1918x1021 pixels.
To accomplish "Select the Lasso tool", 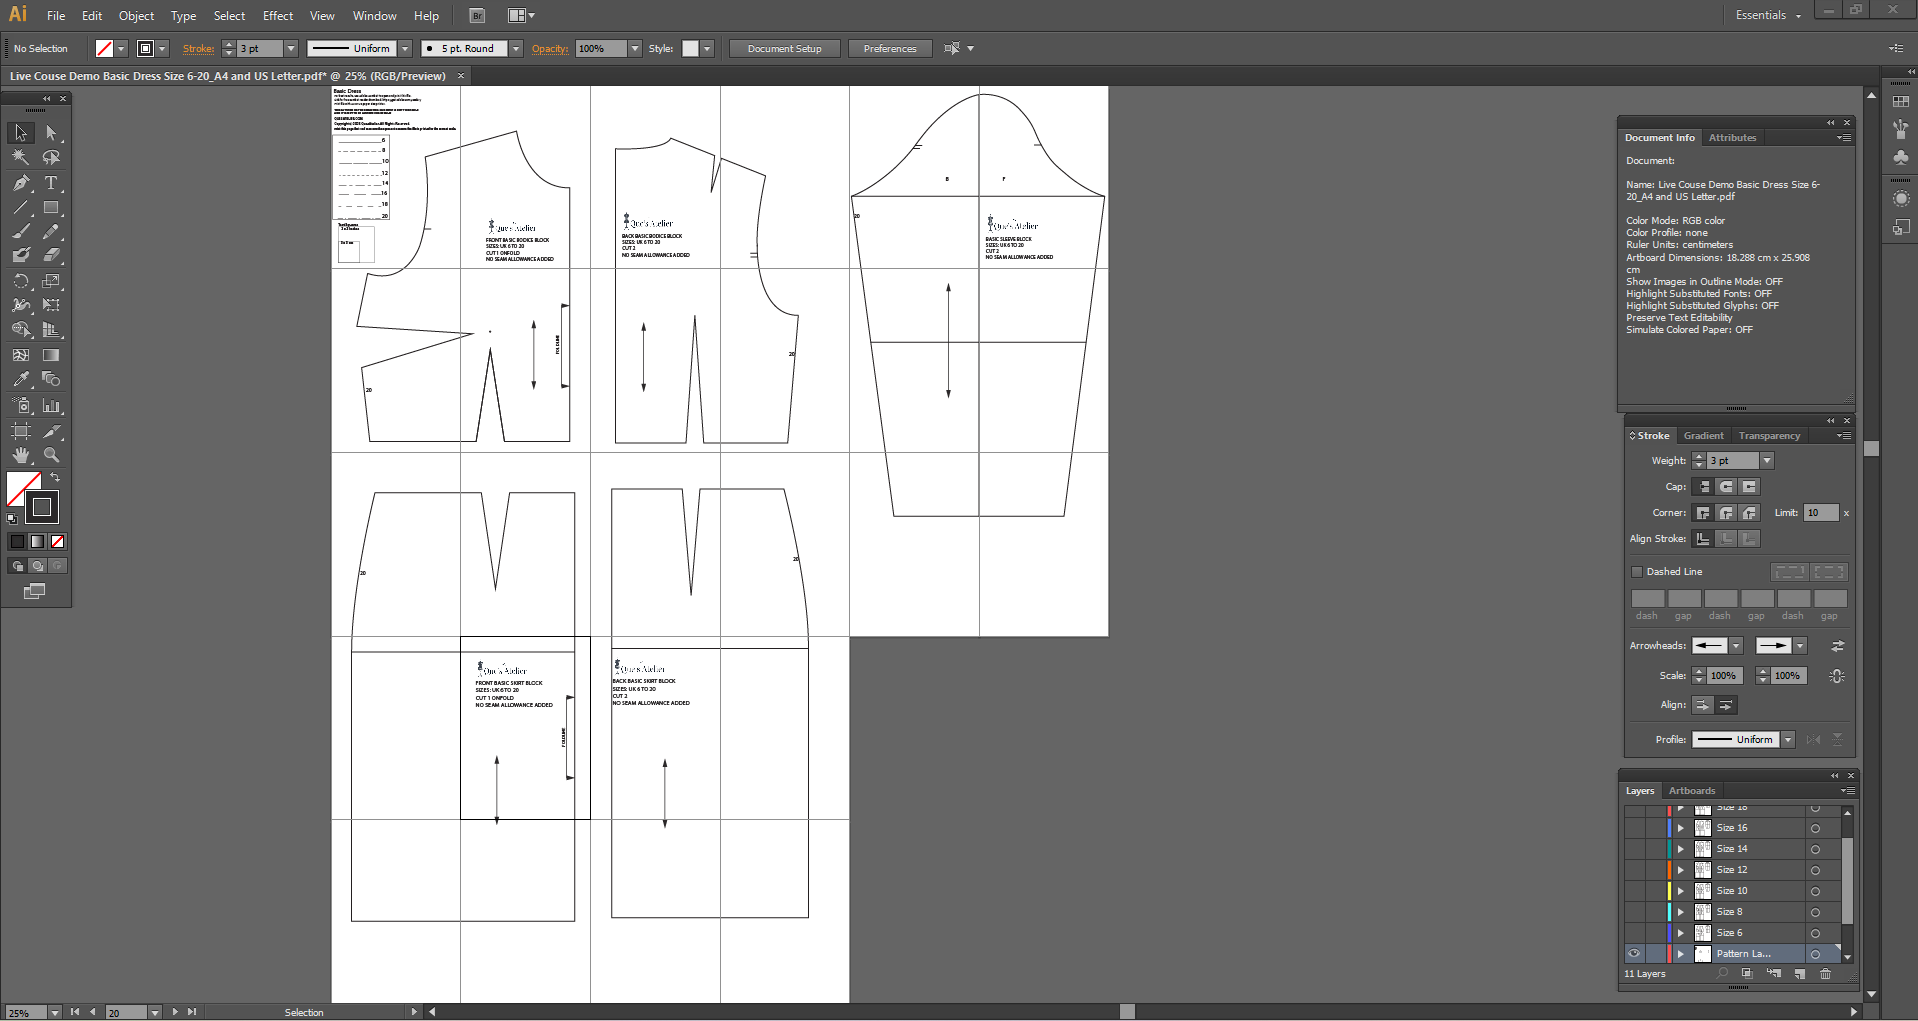I will point(51,157).
